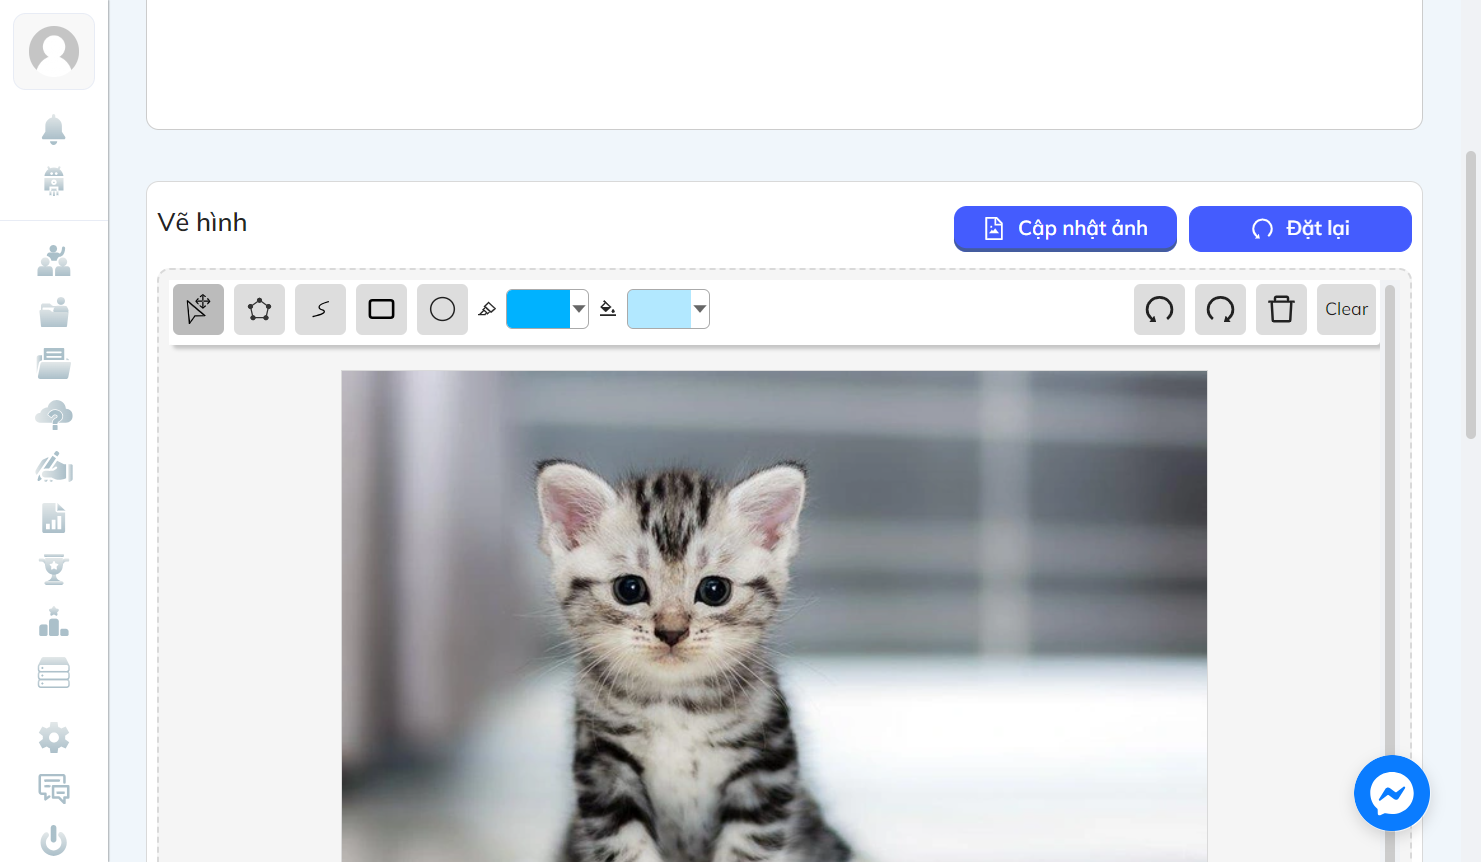Click the page vertical scrollbar

(x=1471, y=295)
